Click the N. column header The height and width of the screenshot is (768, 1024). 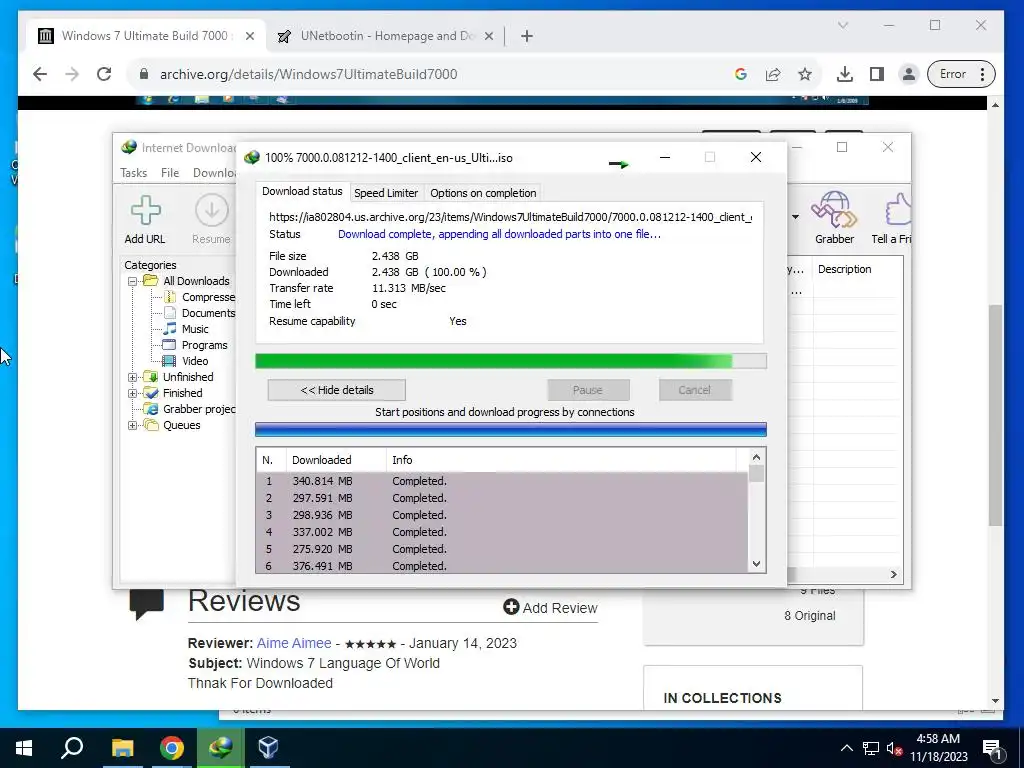click(x=271, y=460)
